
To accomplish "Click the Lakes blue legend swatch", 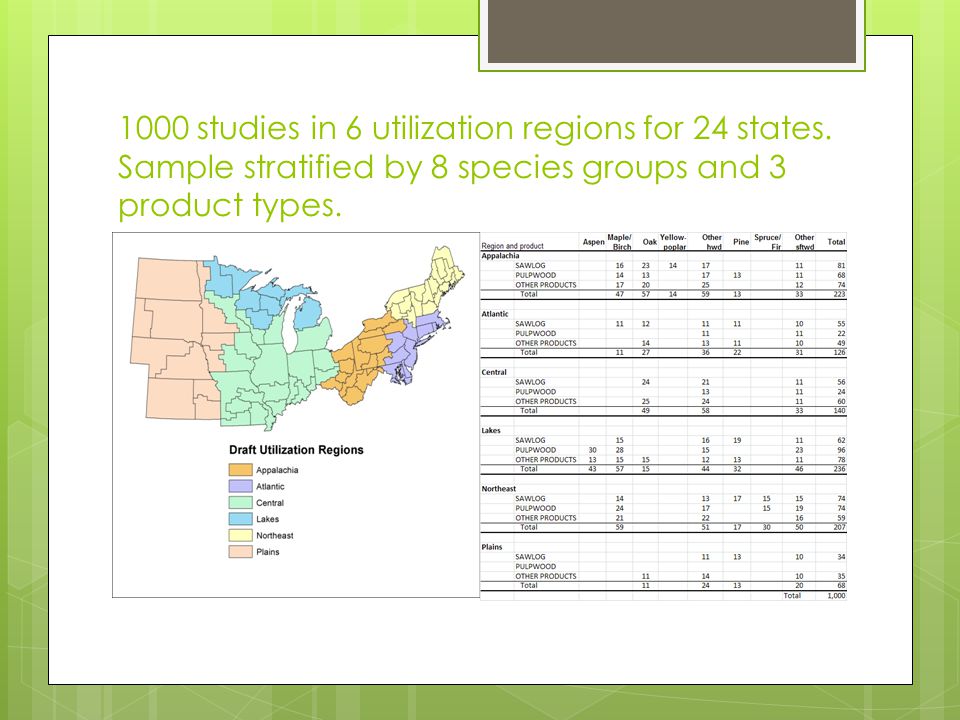I will 240,519.
